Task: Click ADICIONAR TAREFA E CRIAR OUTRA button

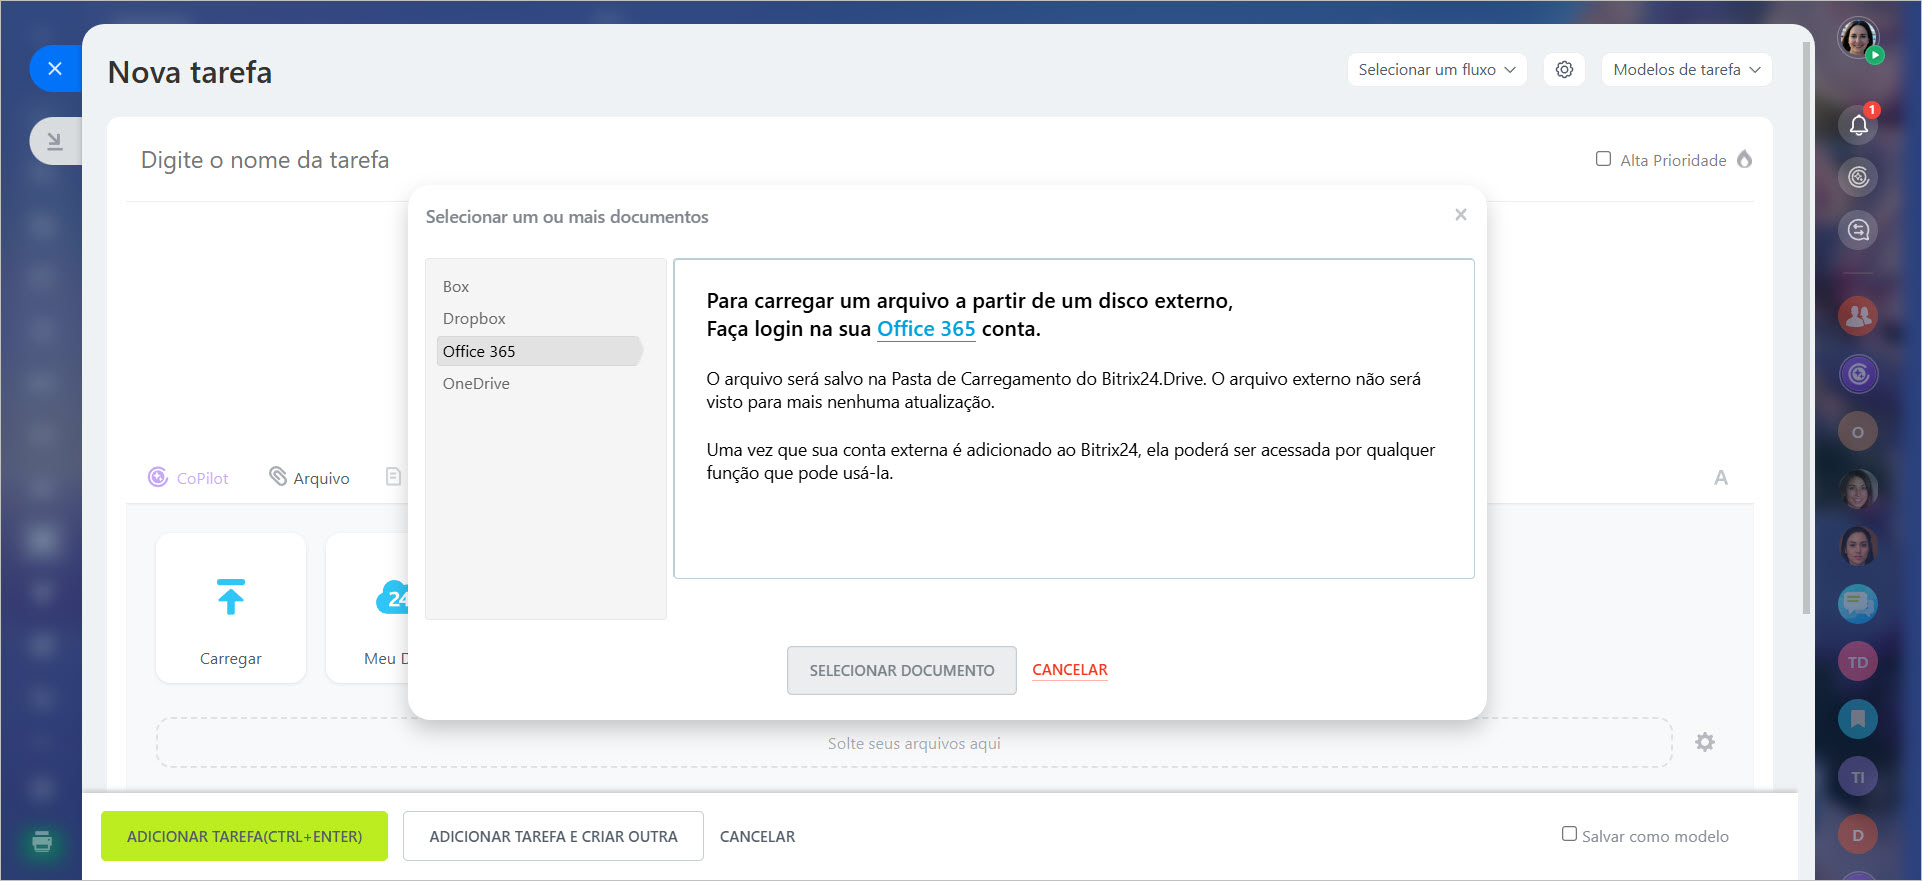Action: click(553, 836)
